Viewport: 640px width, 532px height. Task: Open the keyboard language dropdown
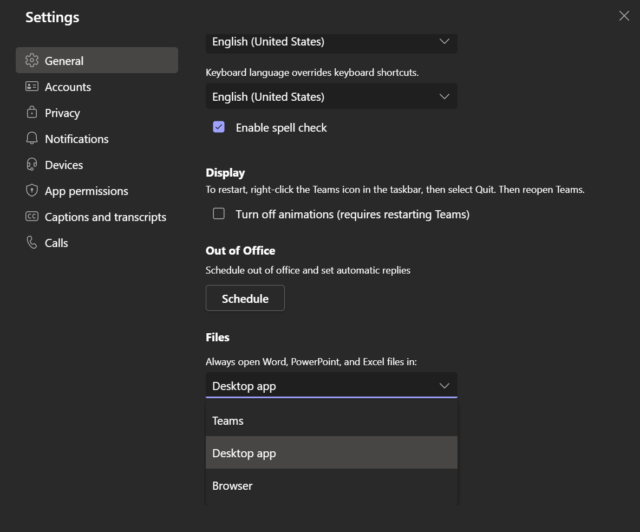(x=331, y=97)
